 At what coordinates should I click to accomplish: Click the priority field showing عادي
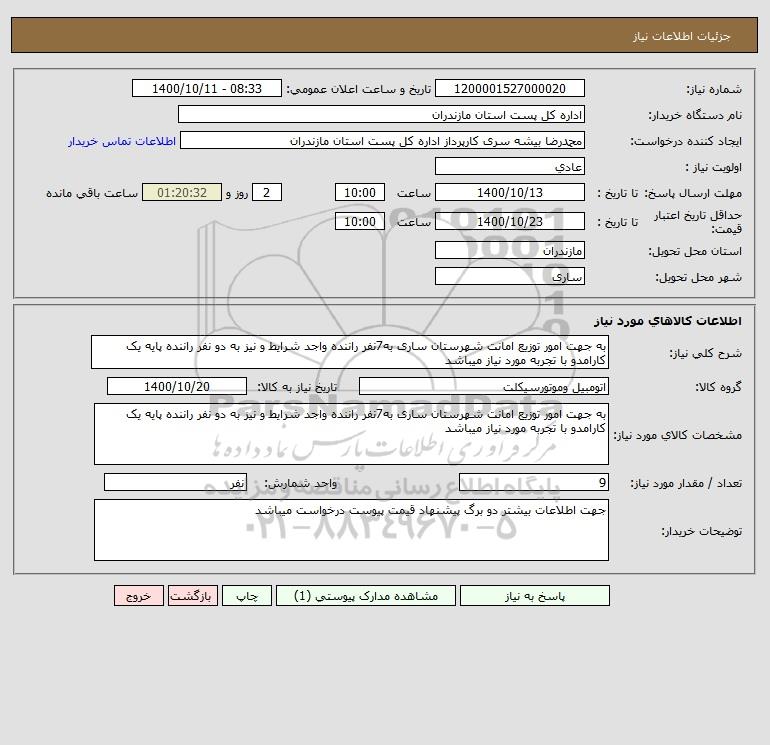(x=510, y=166)
